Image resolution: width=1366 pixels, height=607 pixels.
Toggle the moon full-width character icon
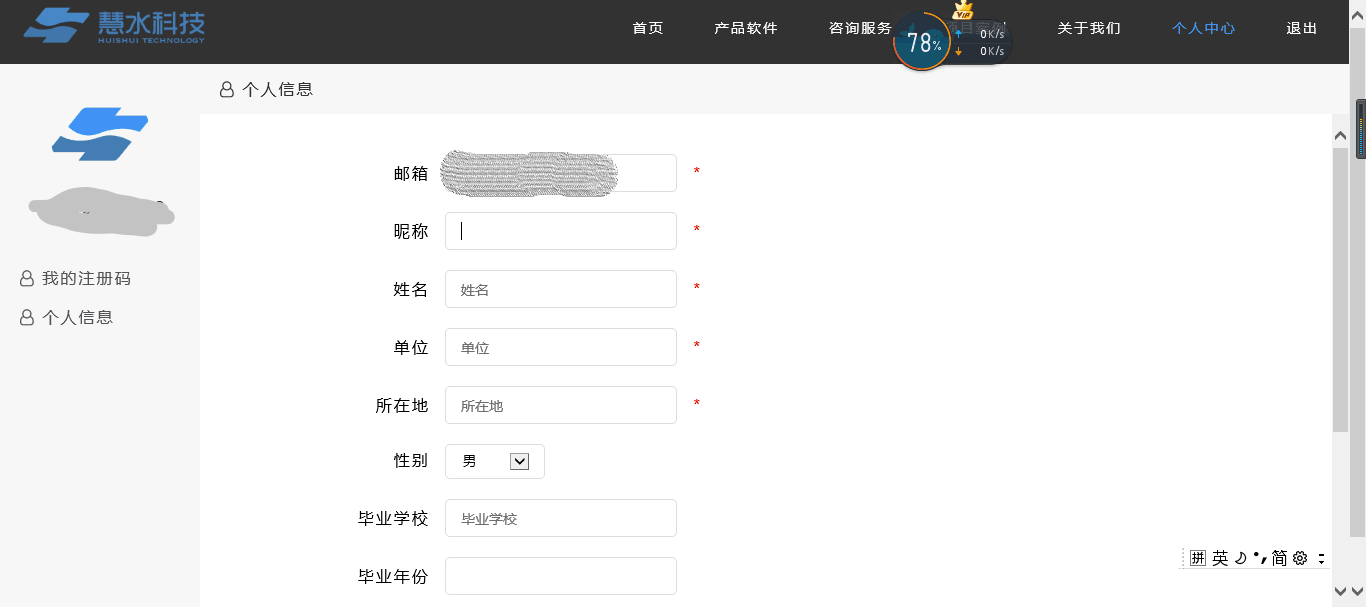tap(1239, 557)
